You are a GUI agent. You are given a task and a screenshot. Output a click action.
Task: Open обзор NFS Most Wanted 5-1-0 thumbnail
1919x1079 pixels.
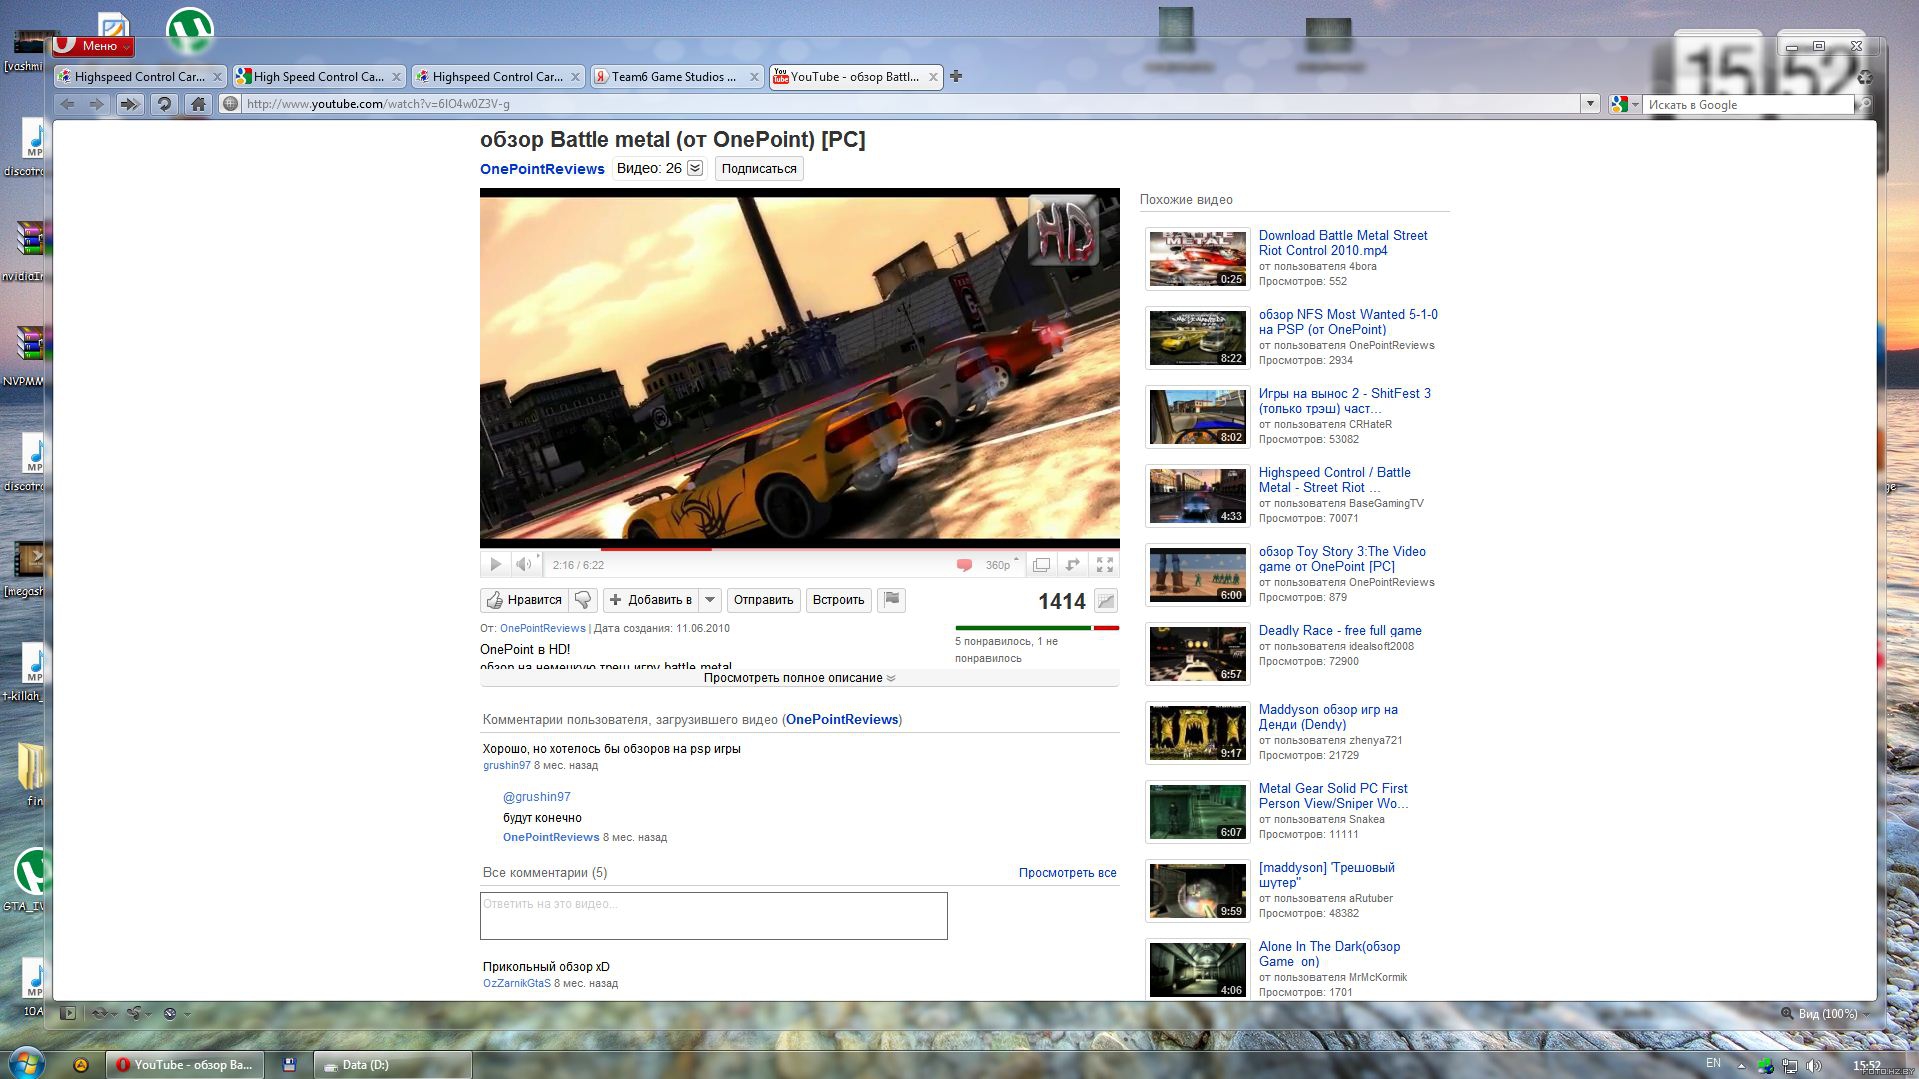[1197, 338]
